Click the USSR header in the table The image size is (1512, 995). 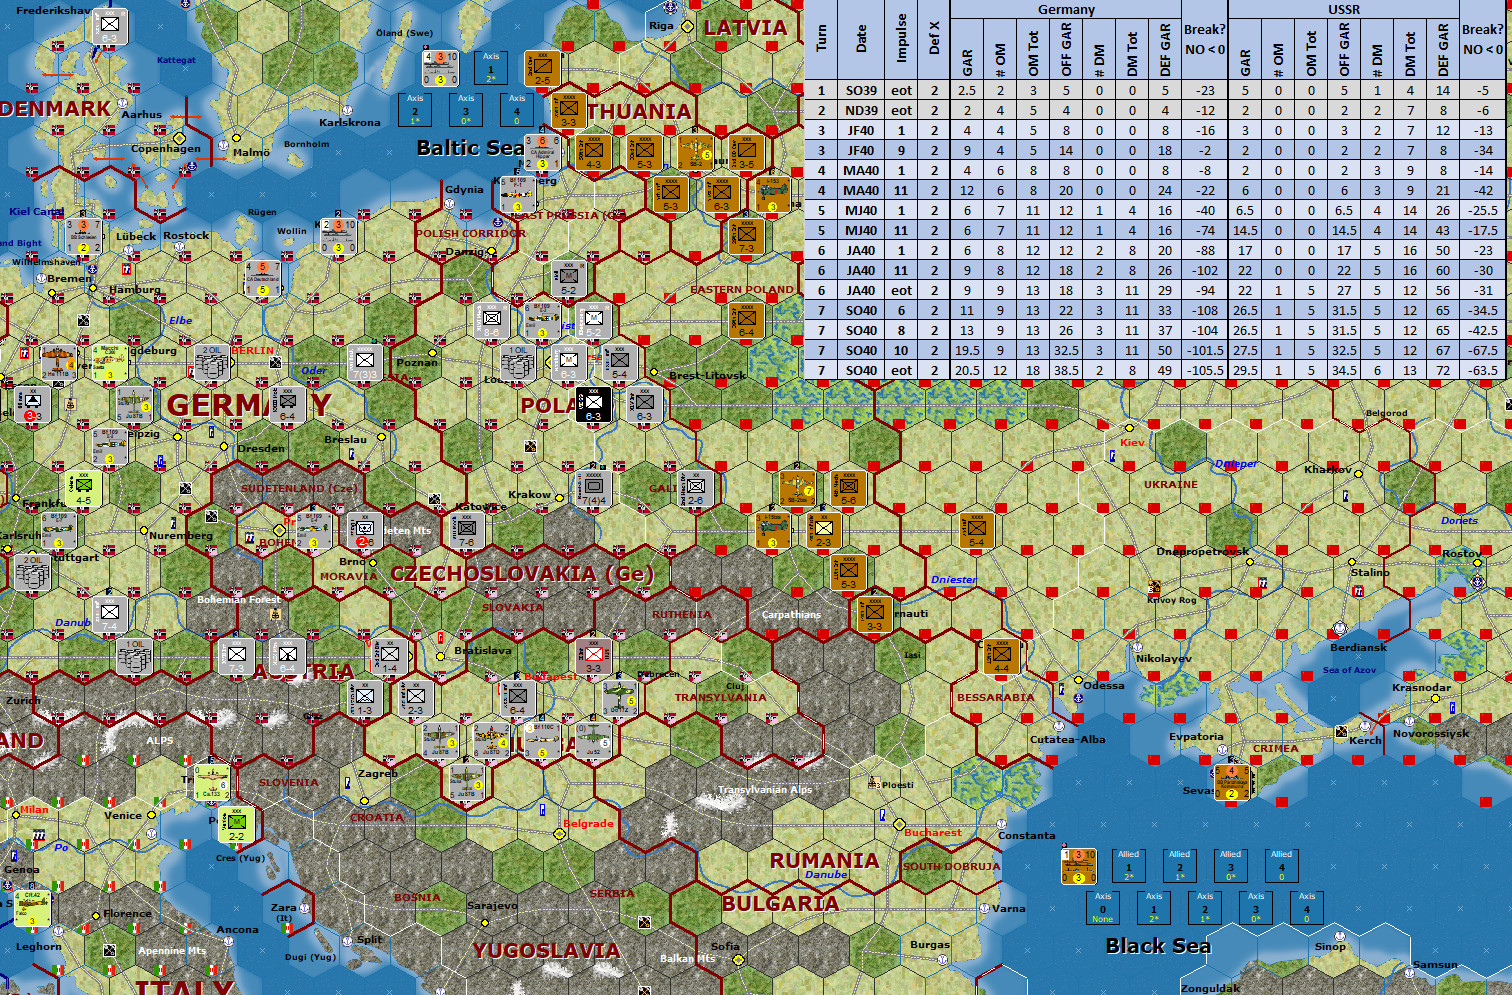click(x=1344, y=9)
